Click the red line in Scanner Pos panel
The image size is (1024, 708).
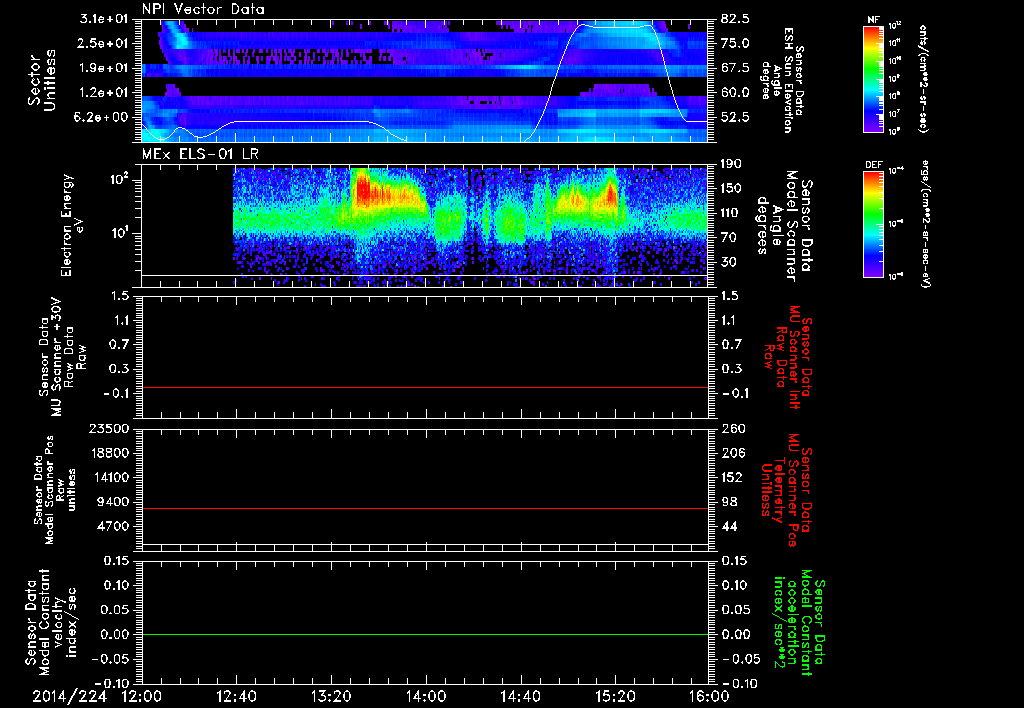[x=425, y=508]
